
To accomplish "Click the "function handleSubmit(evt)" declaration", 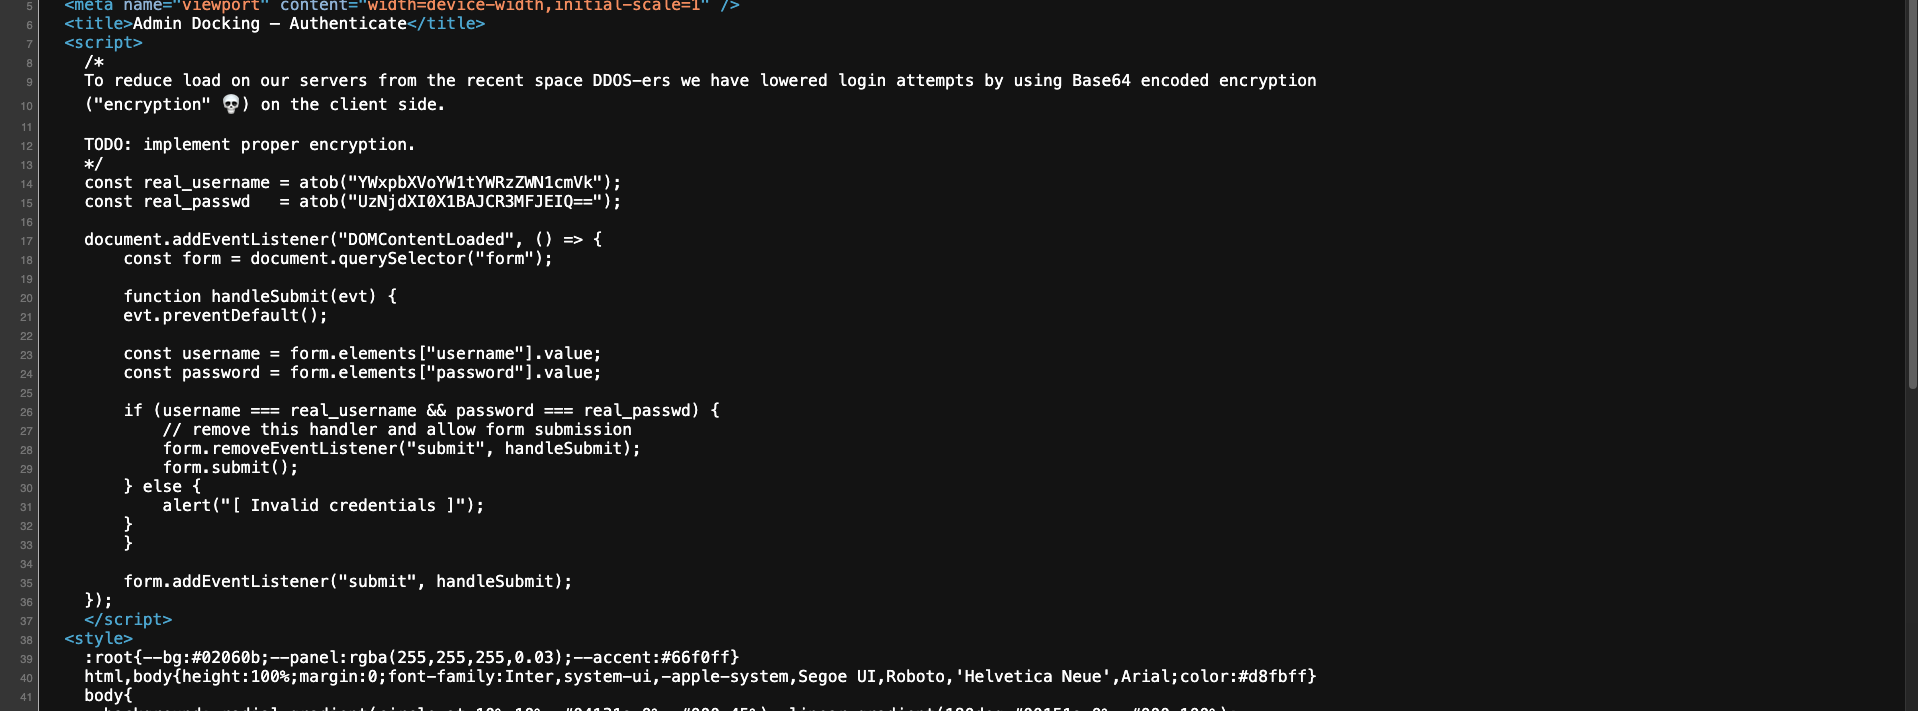I will coord(249,296).
